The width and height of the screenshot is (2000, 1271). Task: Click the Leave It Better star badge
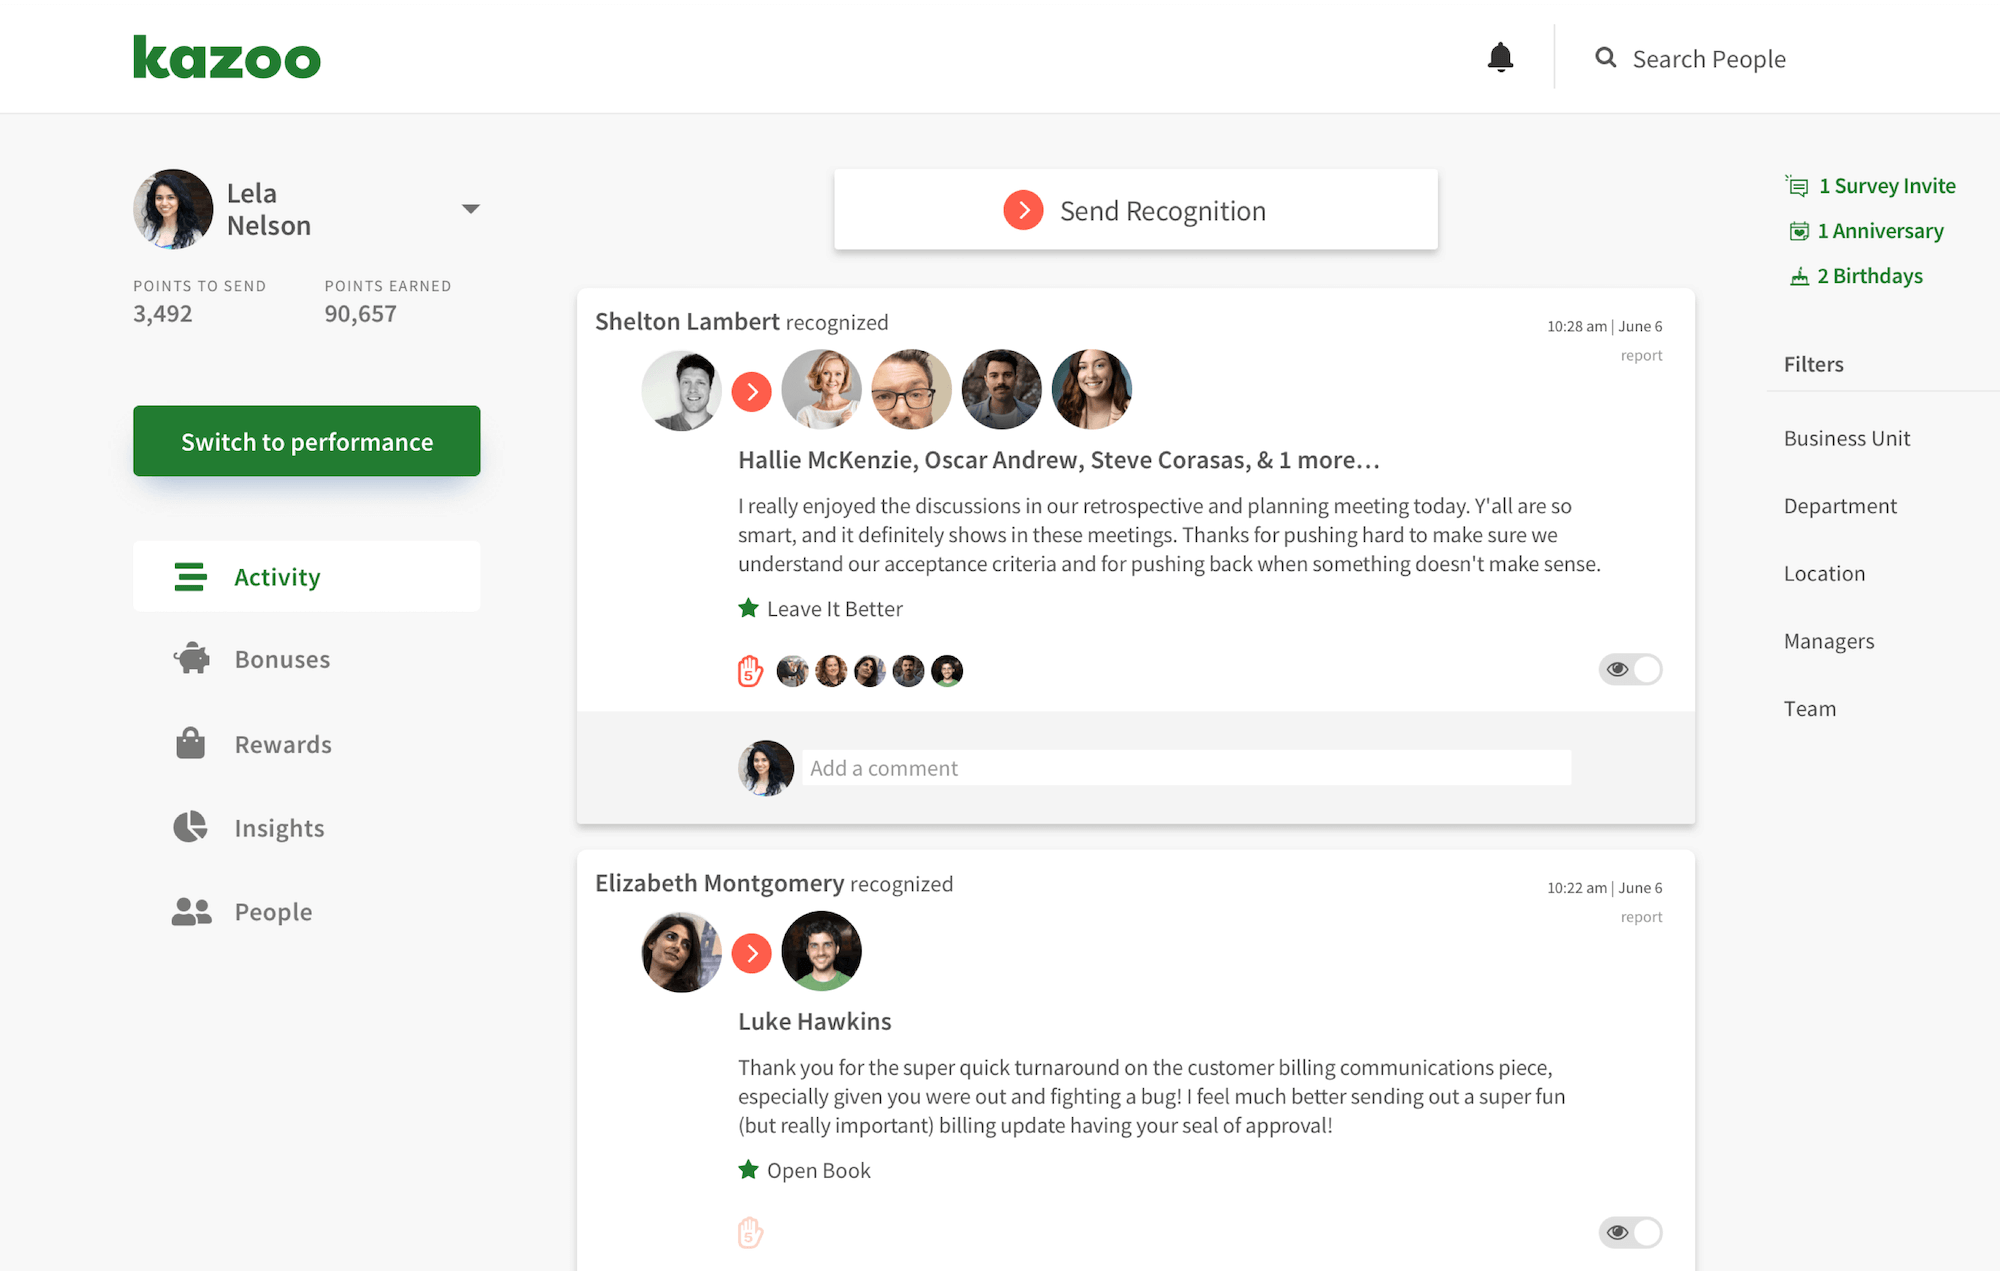point(747,608)
